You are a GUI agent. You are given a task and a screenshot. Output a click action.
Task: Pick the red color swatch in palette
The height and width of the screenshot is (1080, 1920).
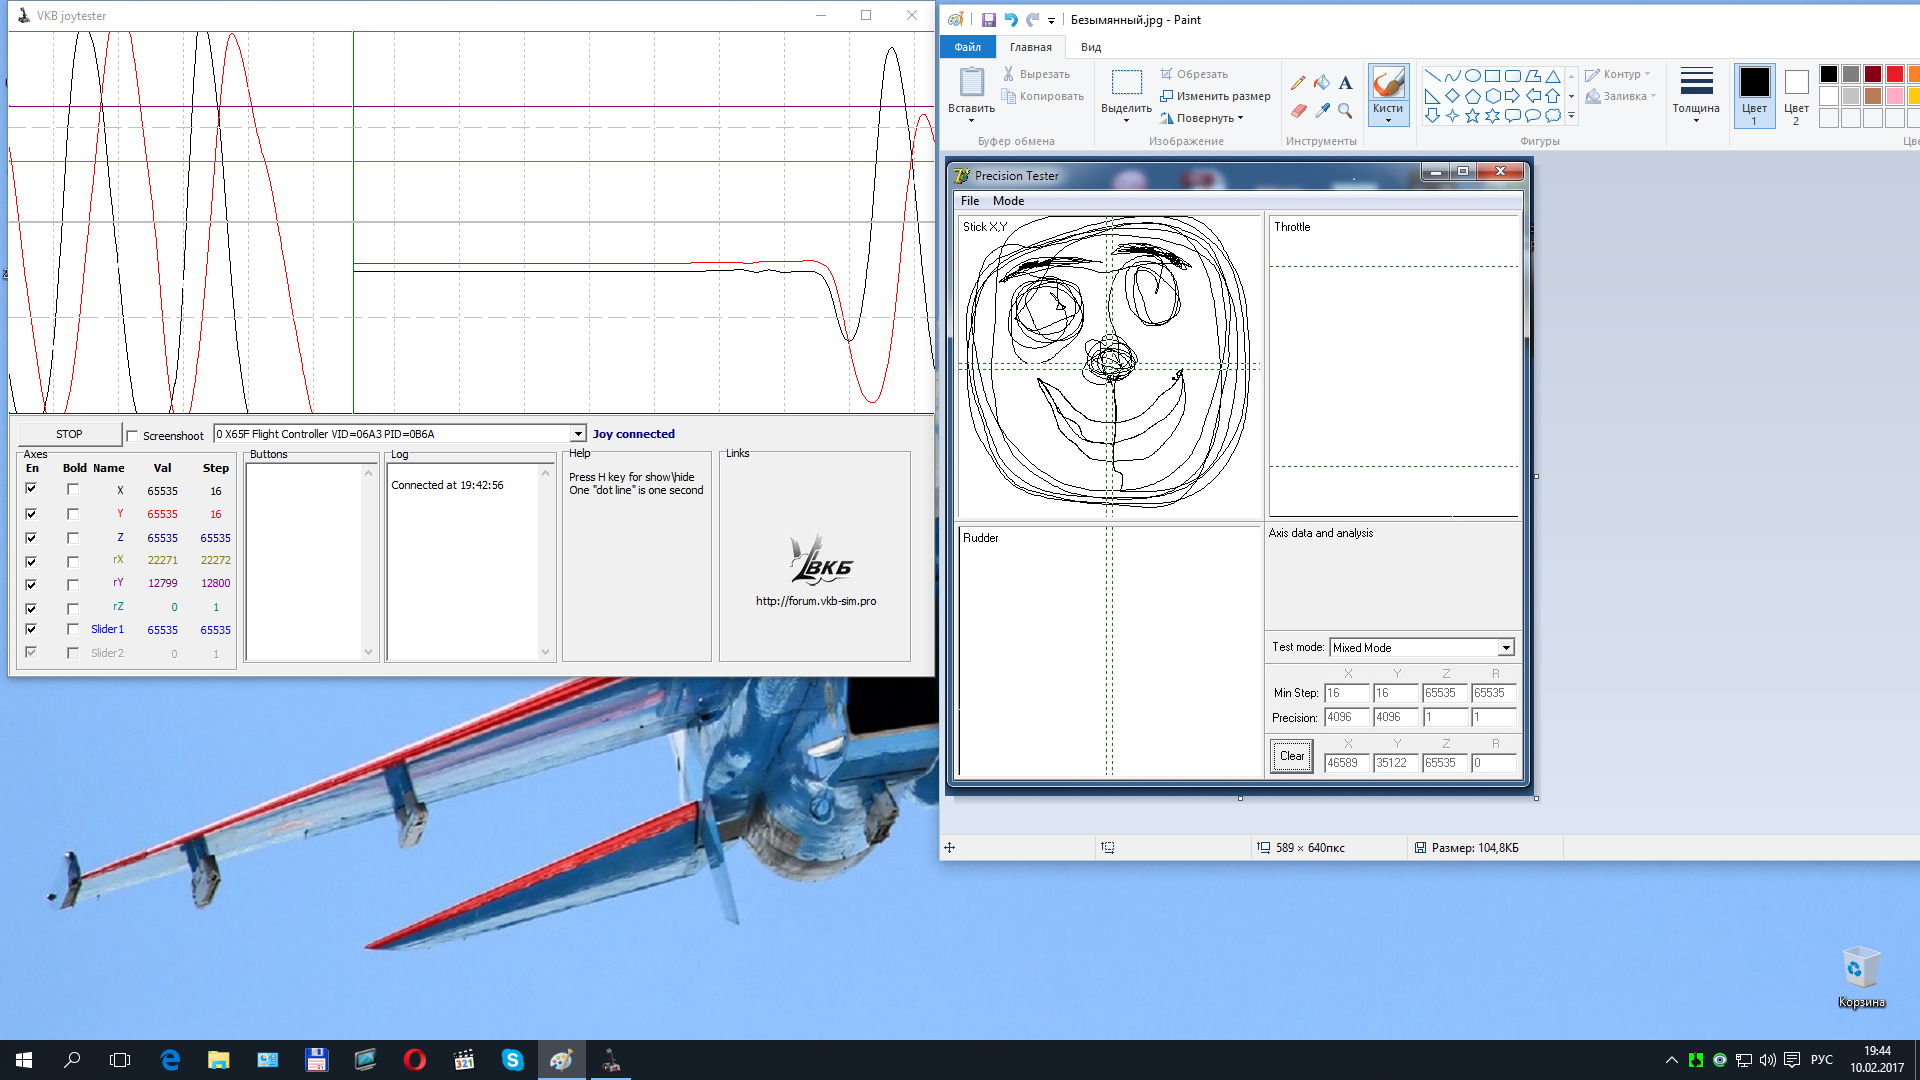pos(1894,74)
